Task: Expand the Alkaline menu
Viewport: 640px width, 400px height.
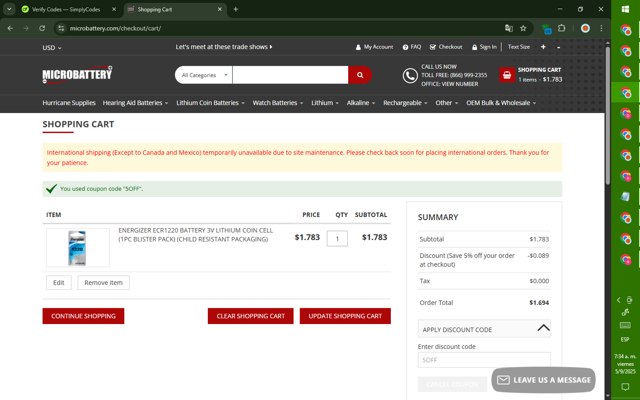Action: tap(361, 103)
